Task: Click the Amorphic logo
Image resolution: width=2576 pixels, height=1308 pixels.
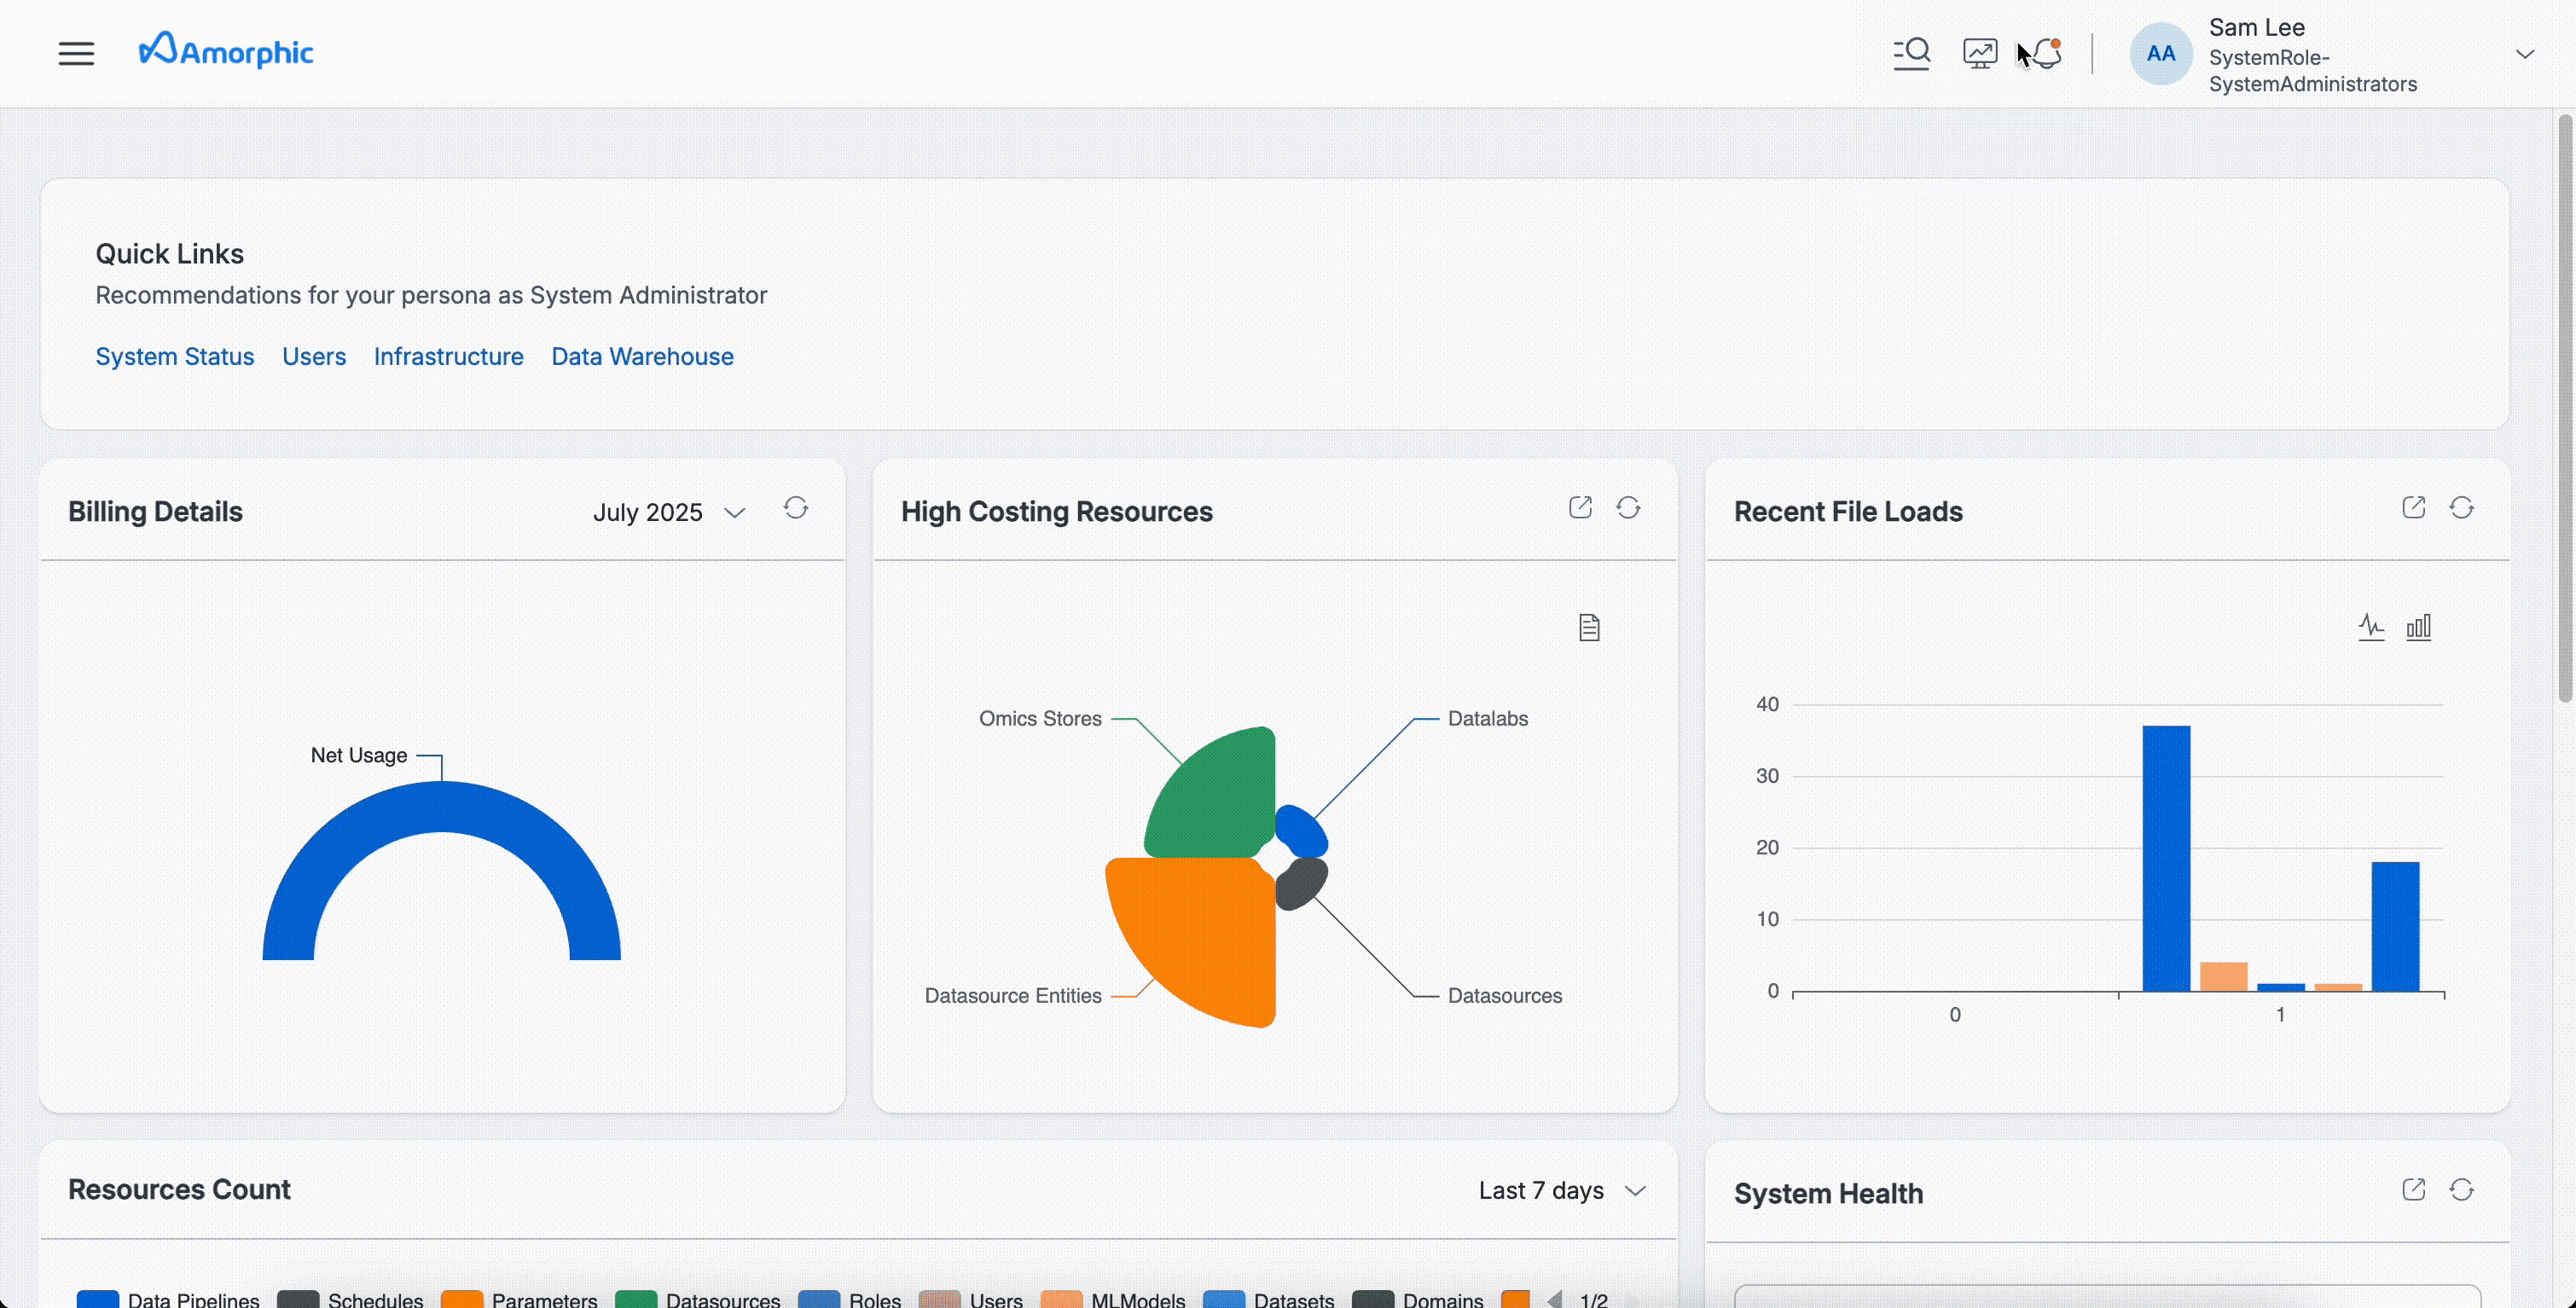Action: [225, 51]
